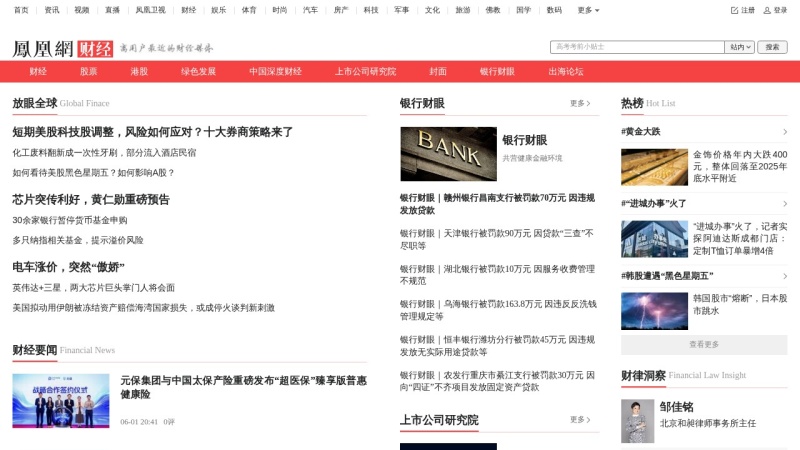Focus the search input field
Screen dimensions: 800x450
pos(637,47)
